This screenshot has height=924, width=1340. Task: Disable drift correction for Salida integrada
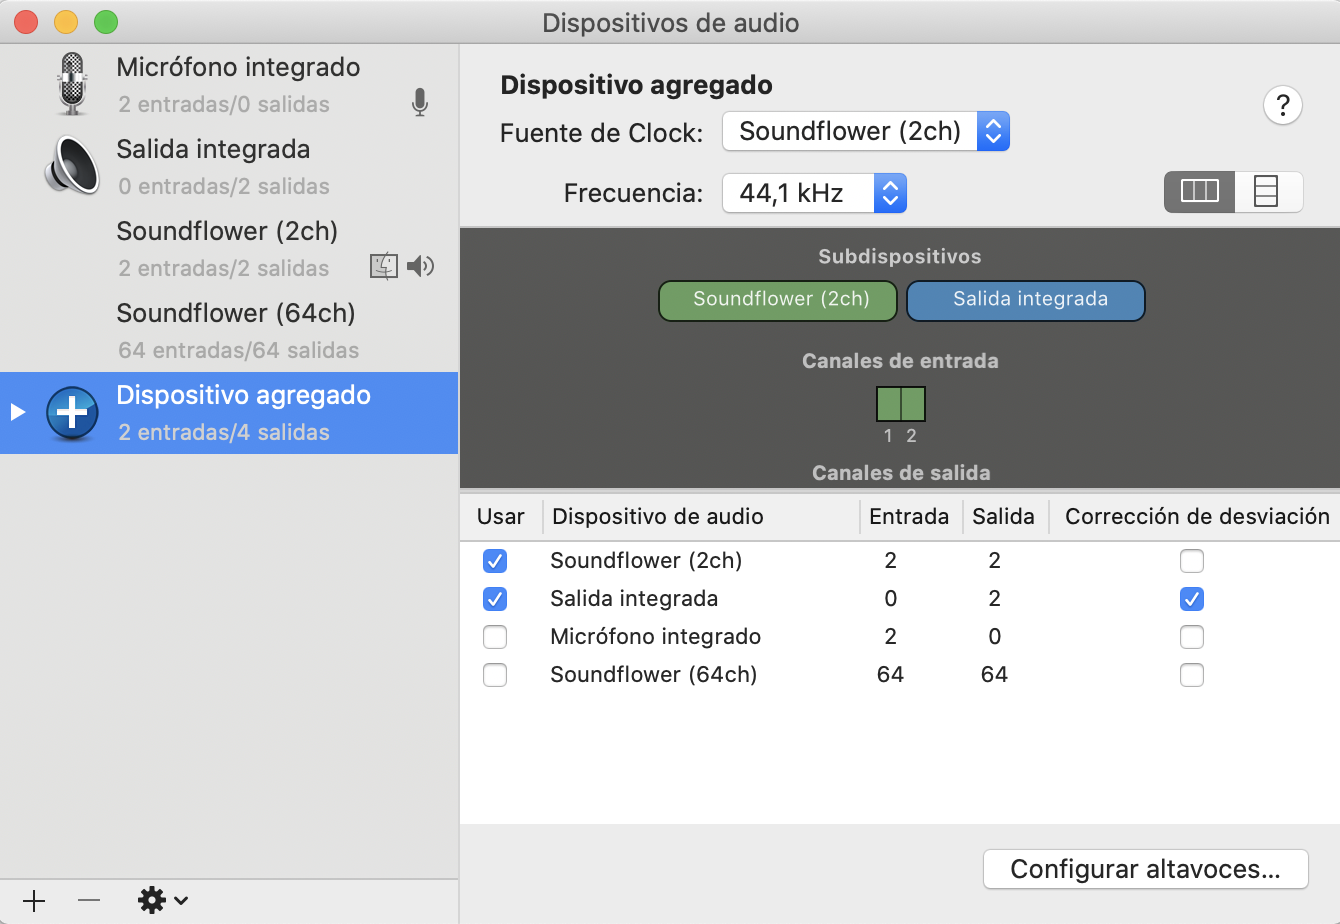(1191, 599)
